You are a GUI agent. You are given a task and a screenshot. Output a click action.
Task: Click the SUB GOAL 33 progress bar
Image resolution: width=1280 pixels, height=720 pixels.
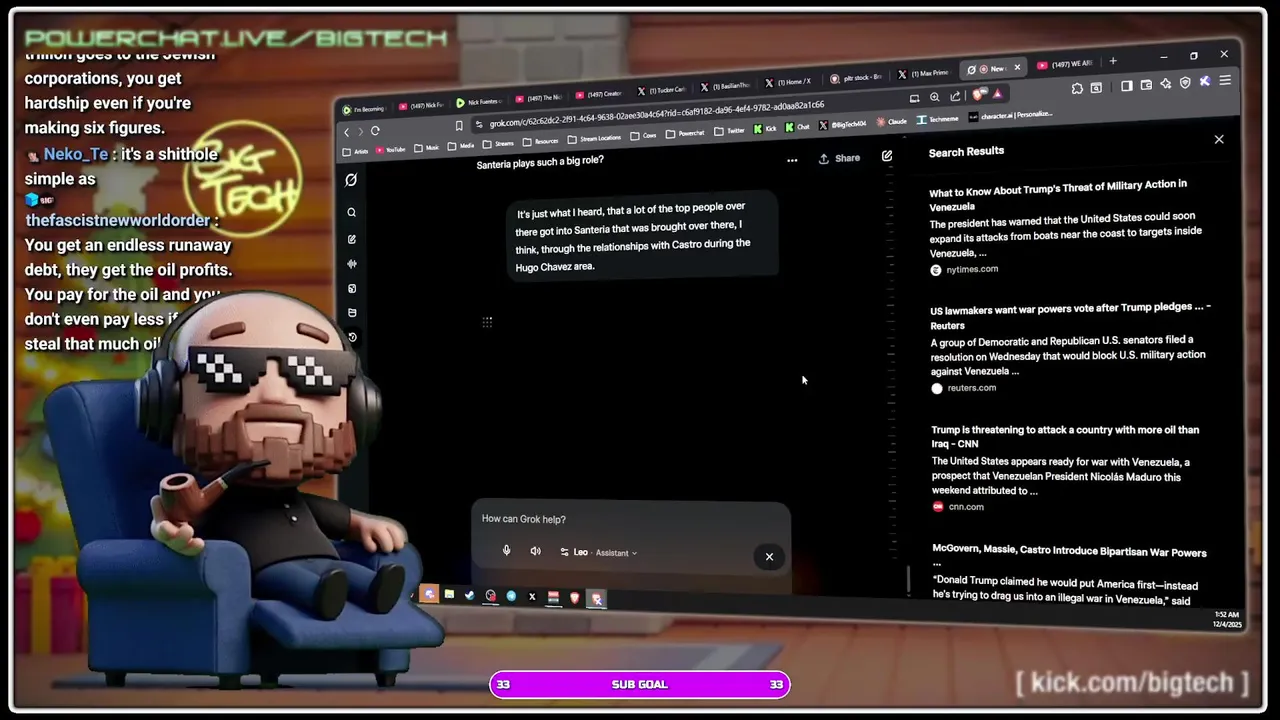click(639, 684)
